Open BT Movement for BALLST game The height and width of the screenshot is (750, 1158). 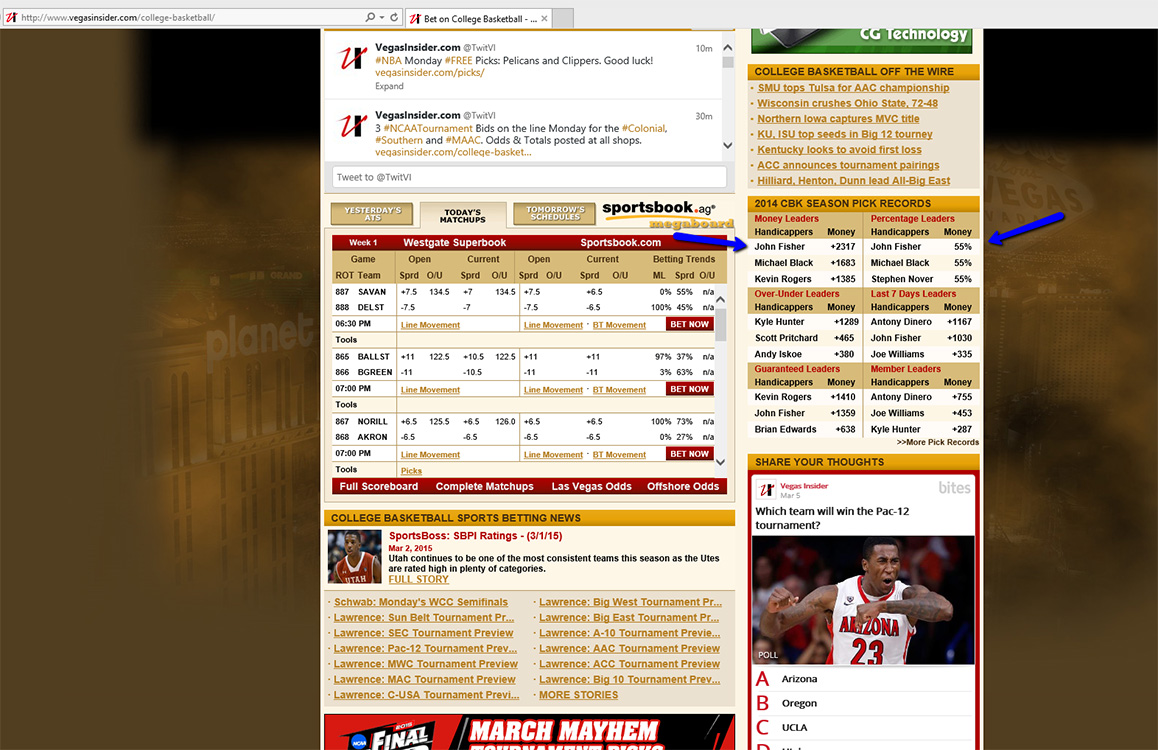point(619,390)
